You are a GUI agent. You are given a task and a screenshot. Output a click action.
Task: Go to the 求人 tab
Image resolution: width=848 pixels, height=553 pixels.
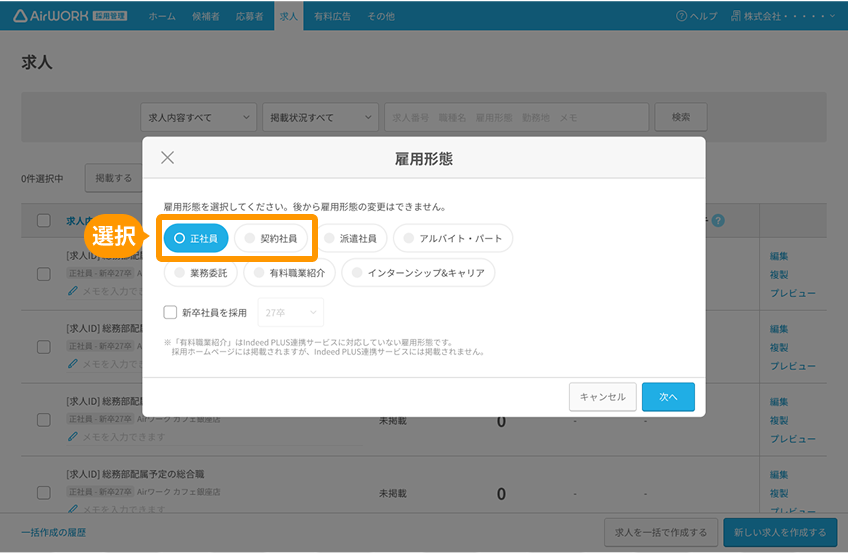(289, 16)
